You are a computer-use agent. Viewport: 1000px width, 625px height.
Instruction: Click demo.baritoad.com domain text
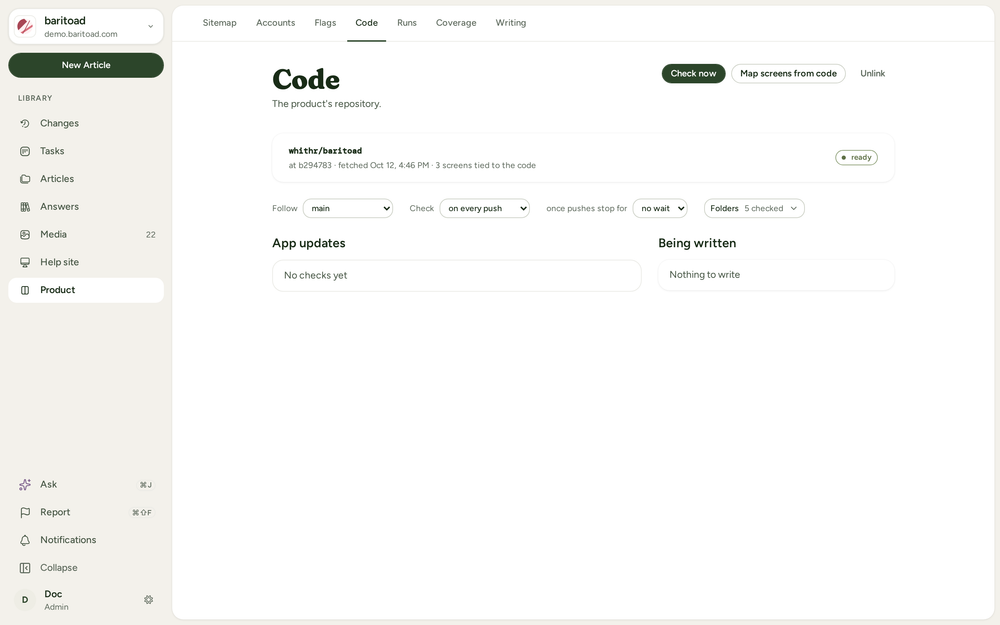click(x=81, y=34)
